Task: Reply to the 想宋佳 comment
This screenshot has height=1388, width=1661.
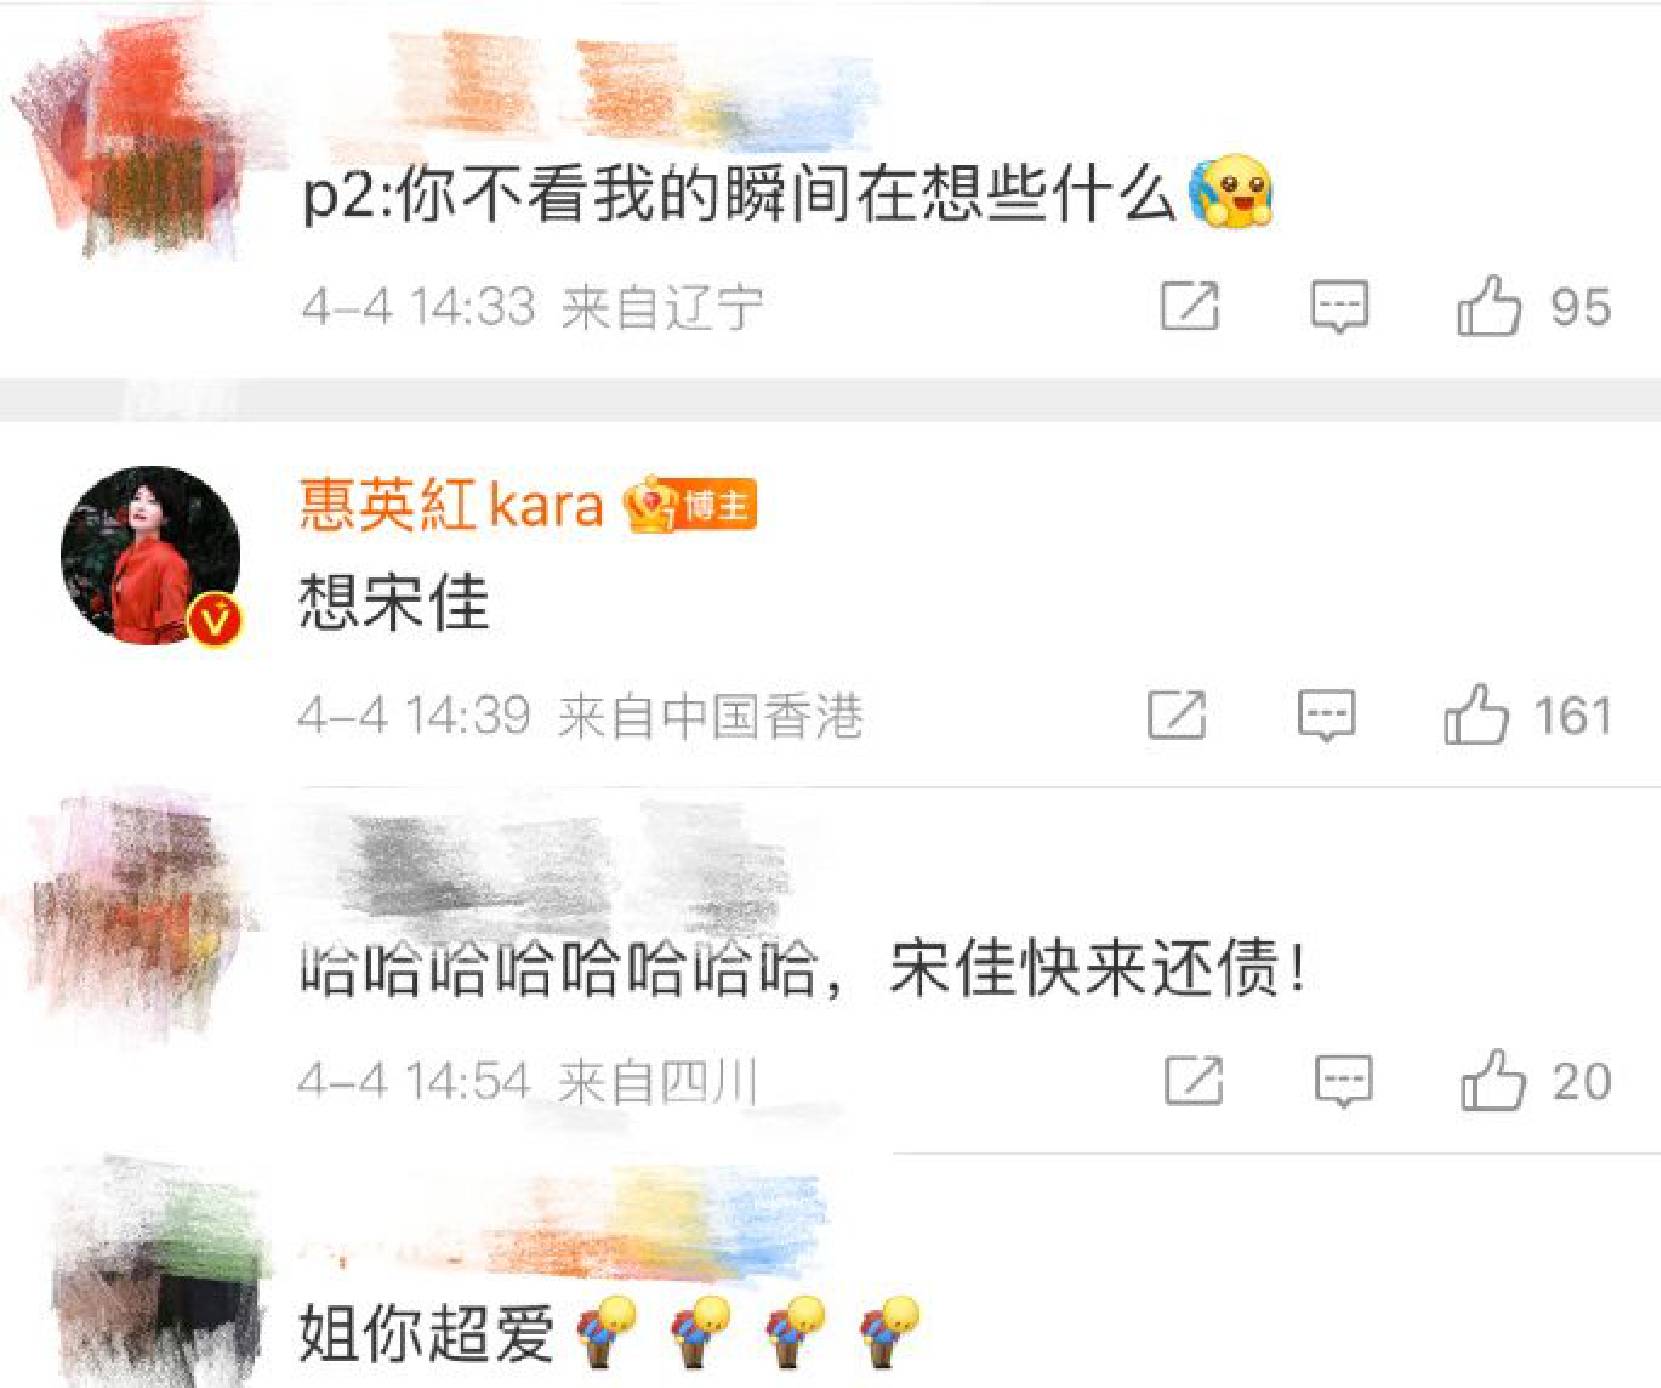Action: tap(1326, 715)
